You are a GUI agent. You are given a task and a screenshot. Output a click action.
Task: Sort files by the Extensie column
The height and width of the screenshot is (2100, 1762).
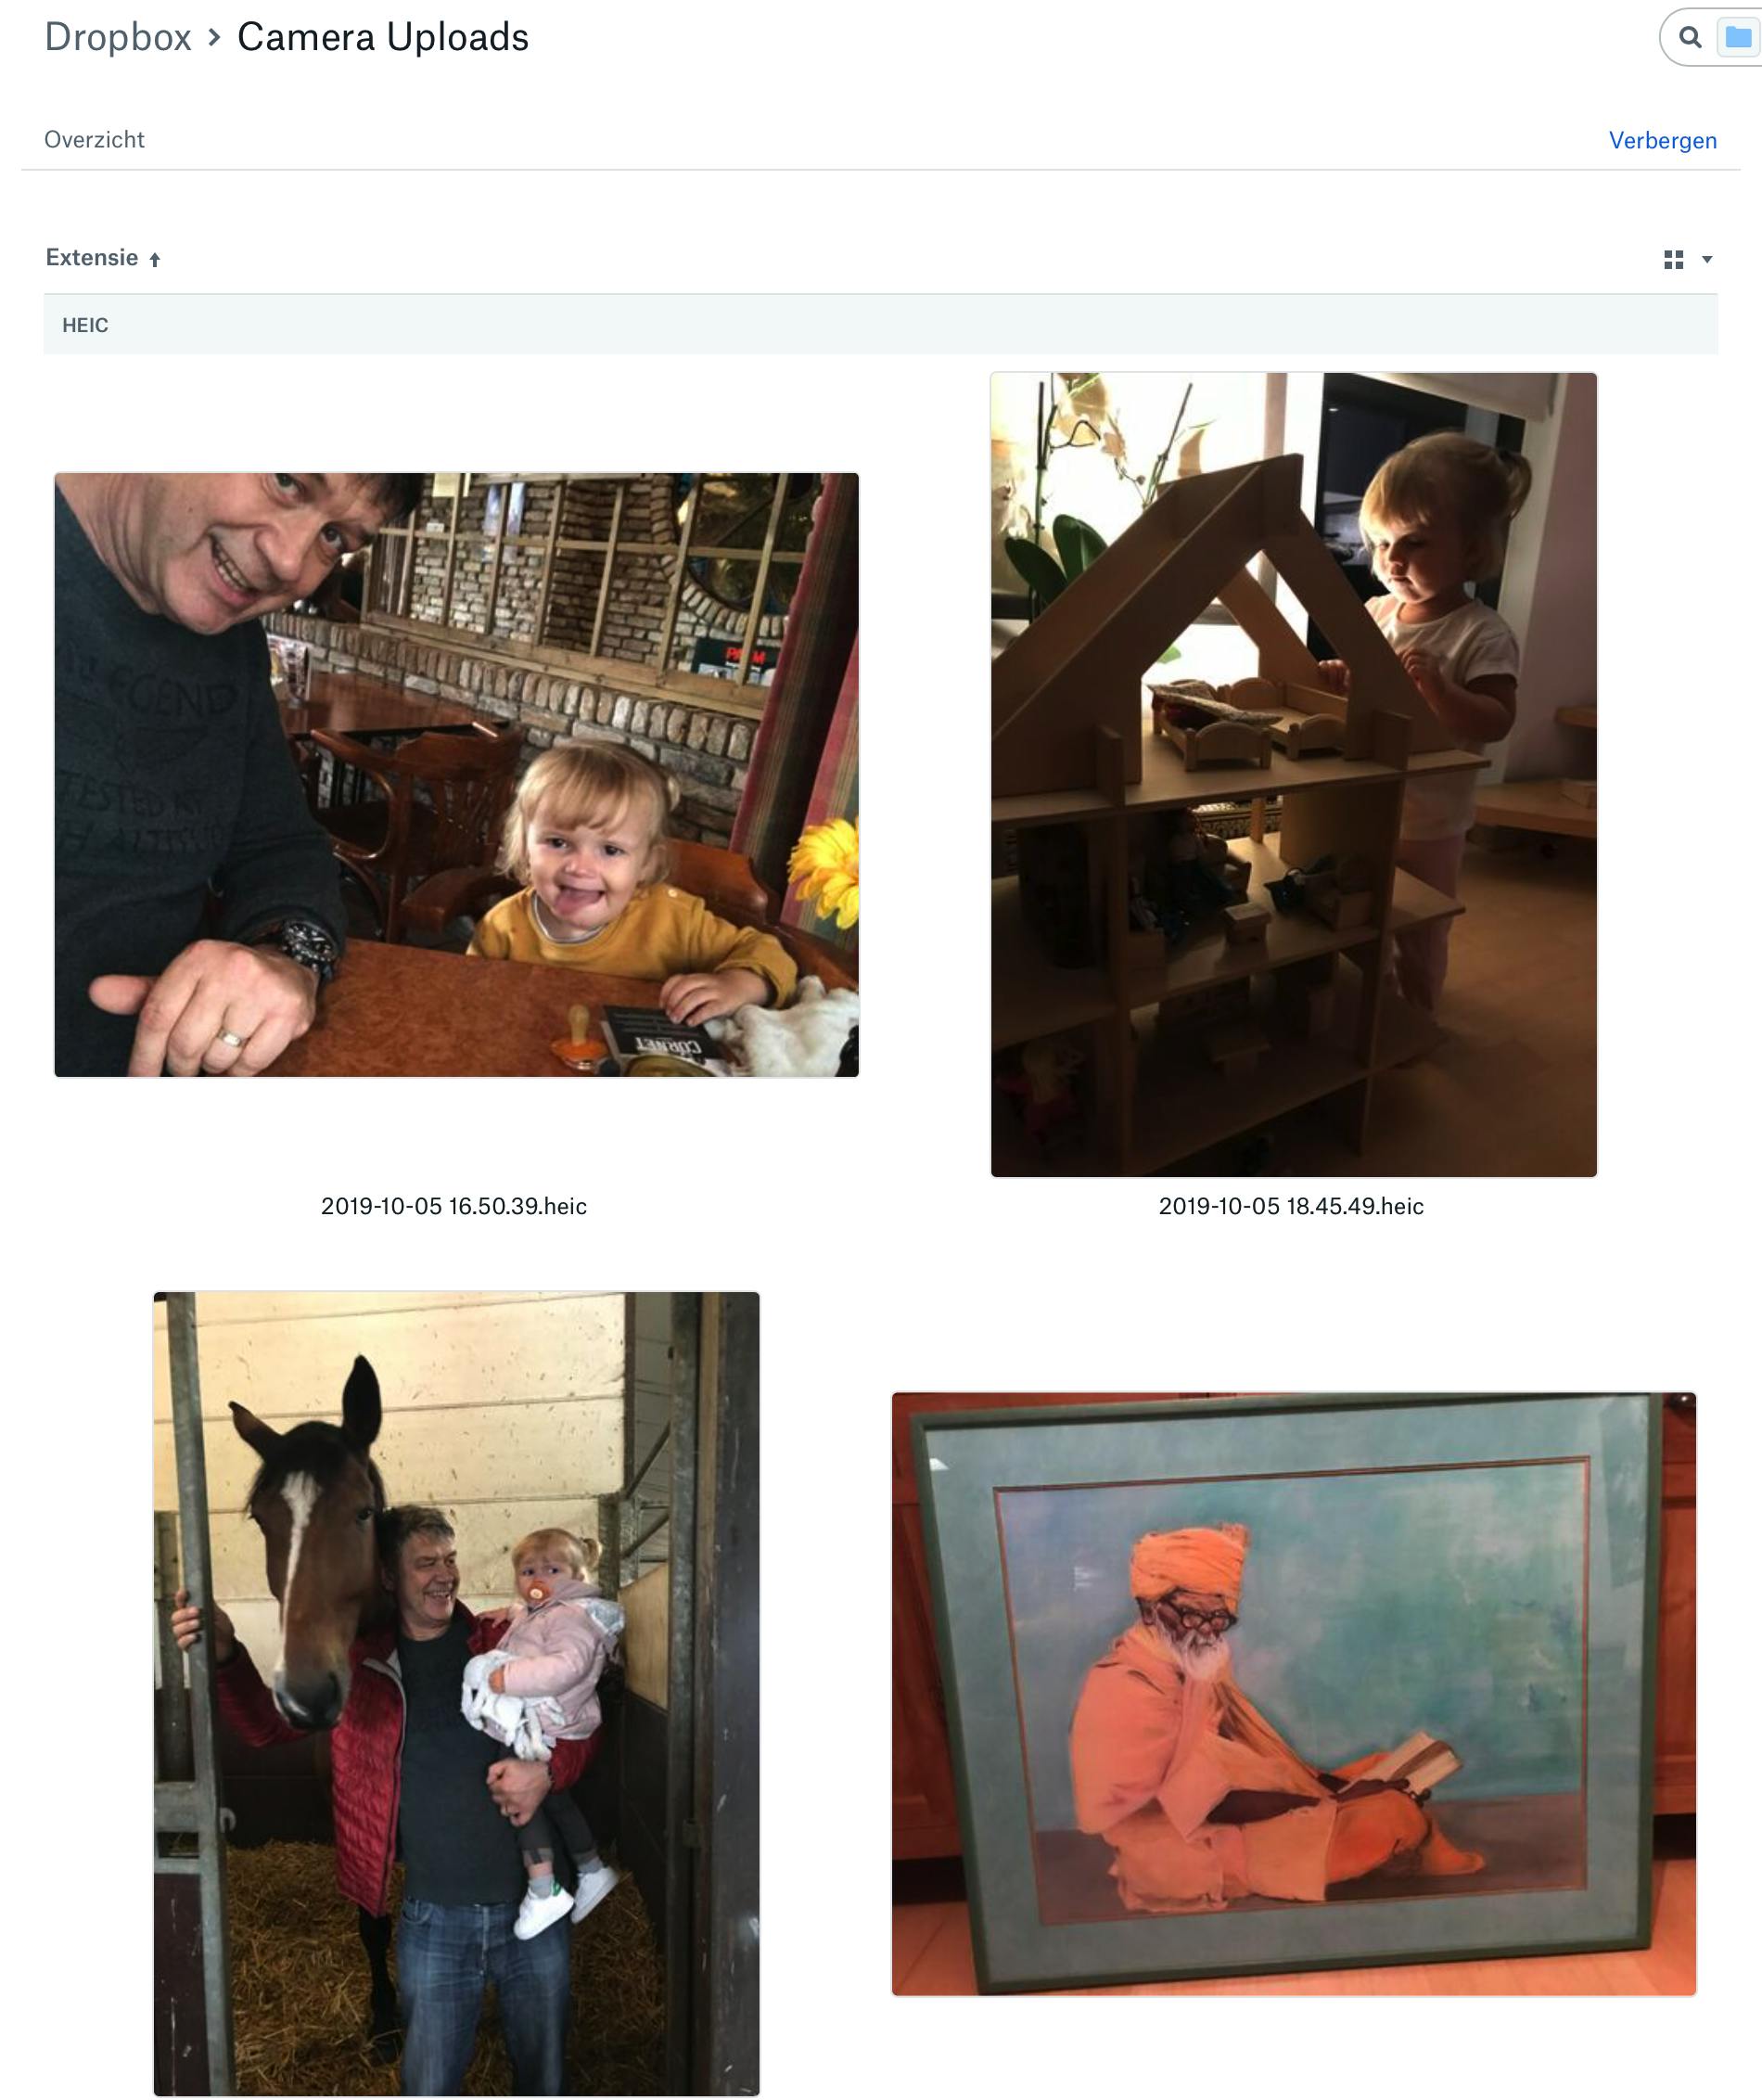pos(92,258)
